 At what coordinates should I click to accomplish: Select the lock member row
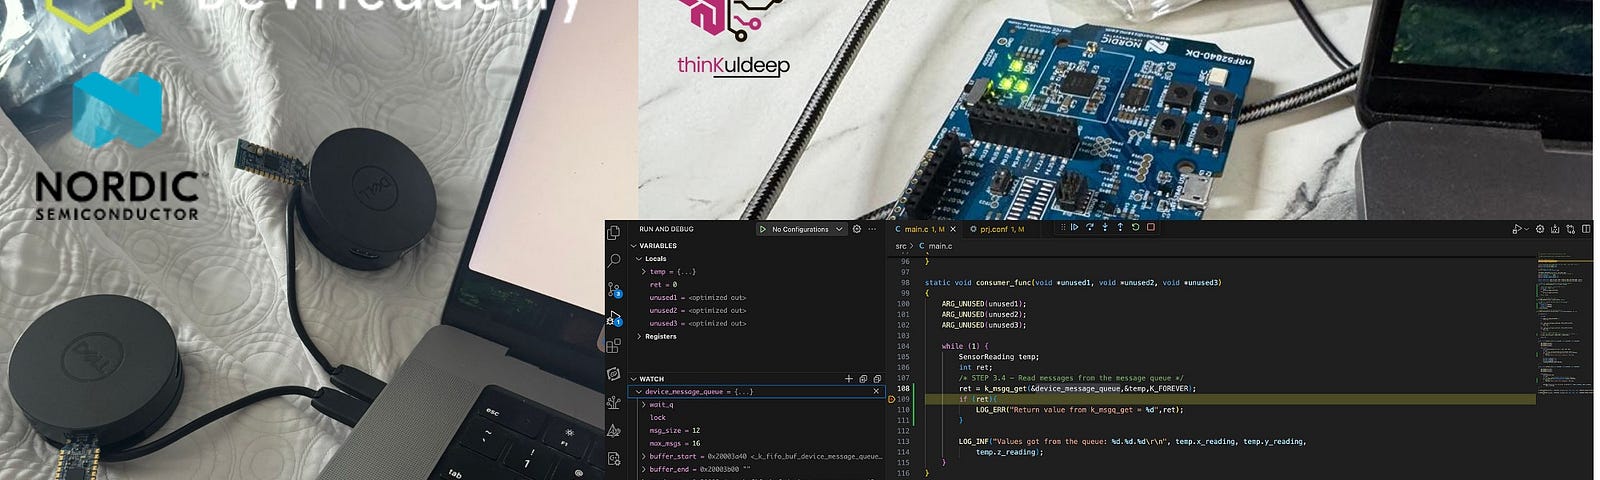click(x=756, y=418)
